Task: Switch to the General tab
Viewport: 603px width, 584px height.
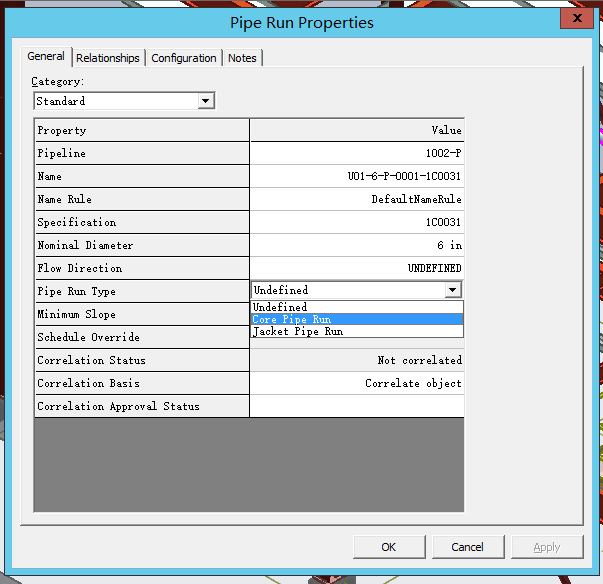Action: tap(46, 57)
